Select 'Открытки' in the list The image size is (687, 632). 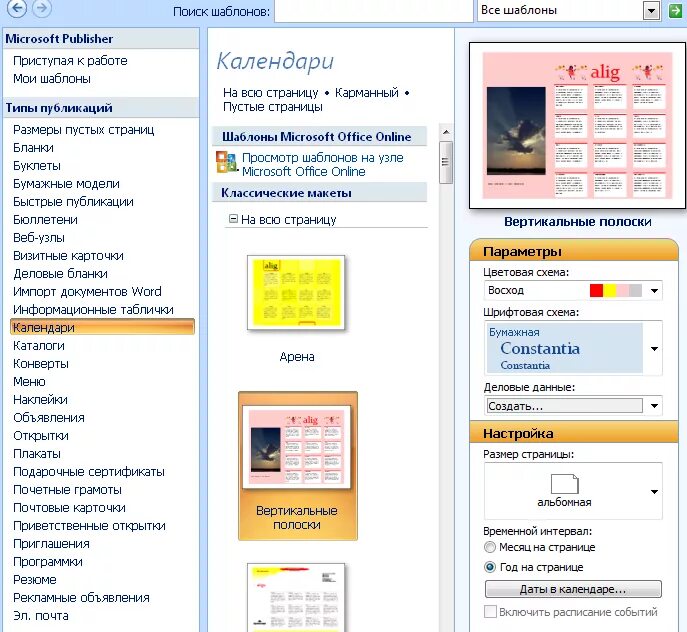click(x=41, y=435)
